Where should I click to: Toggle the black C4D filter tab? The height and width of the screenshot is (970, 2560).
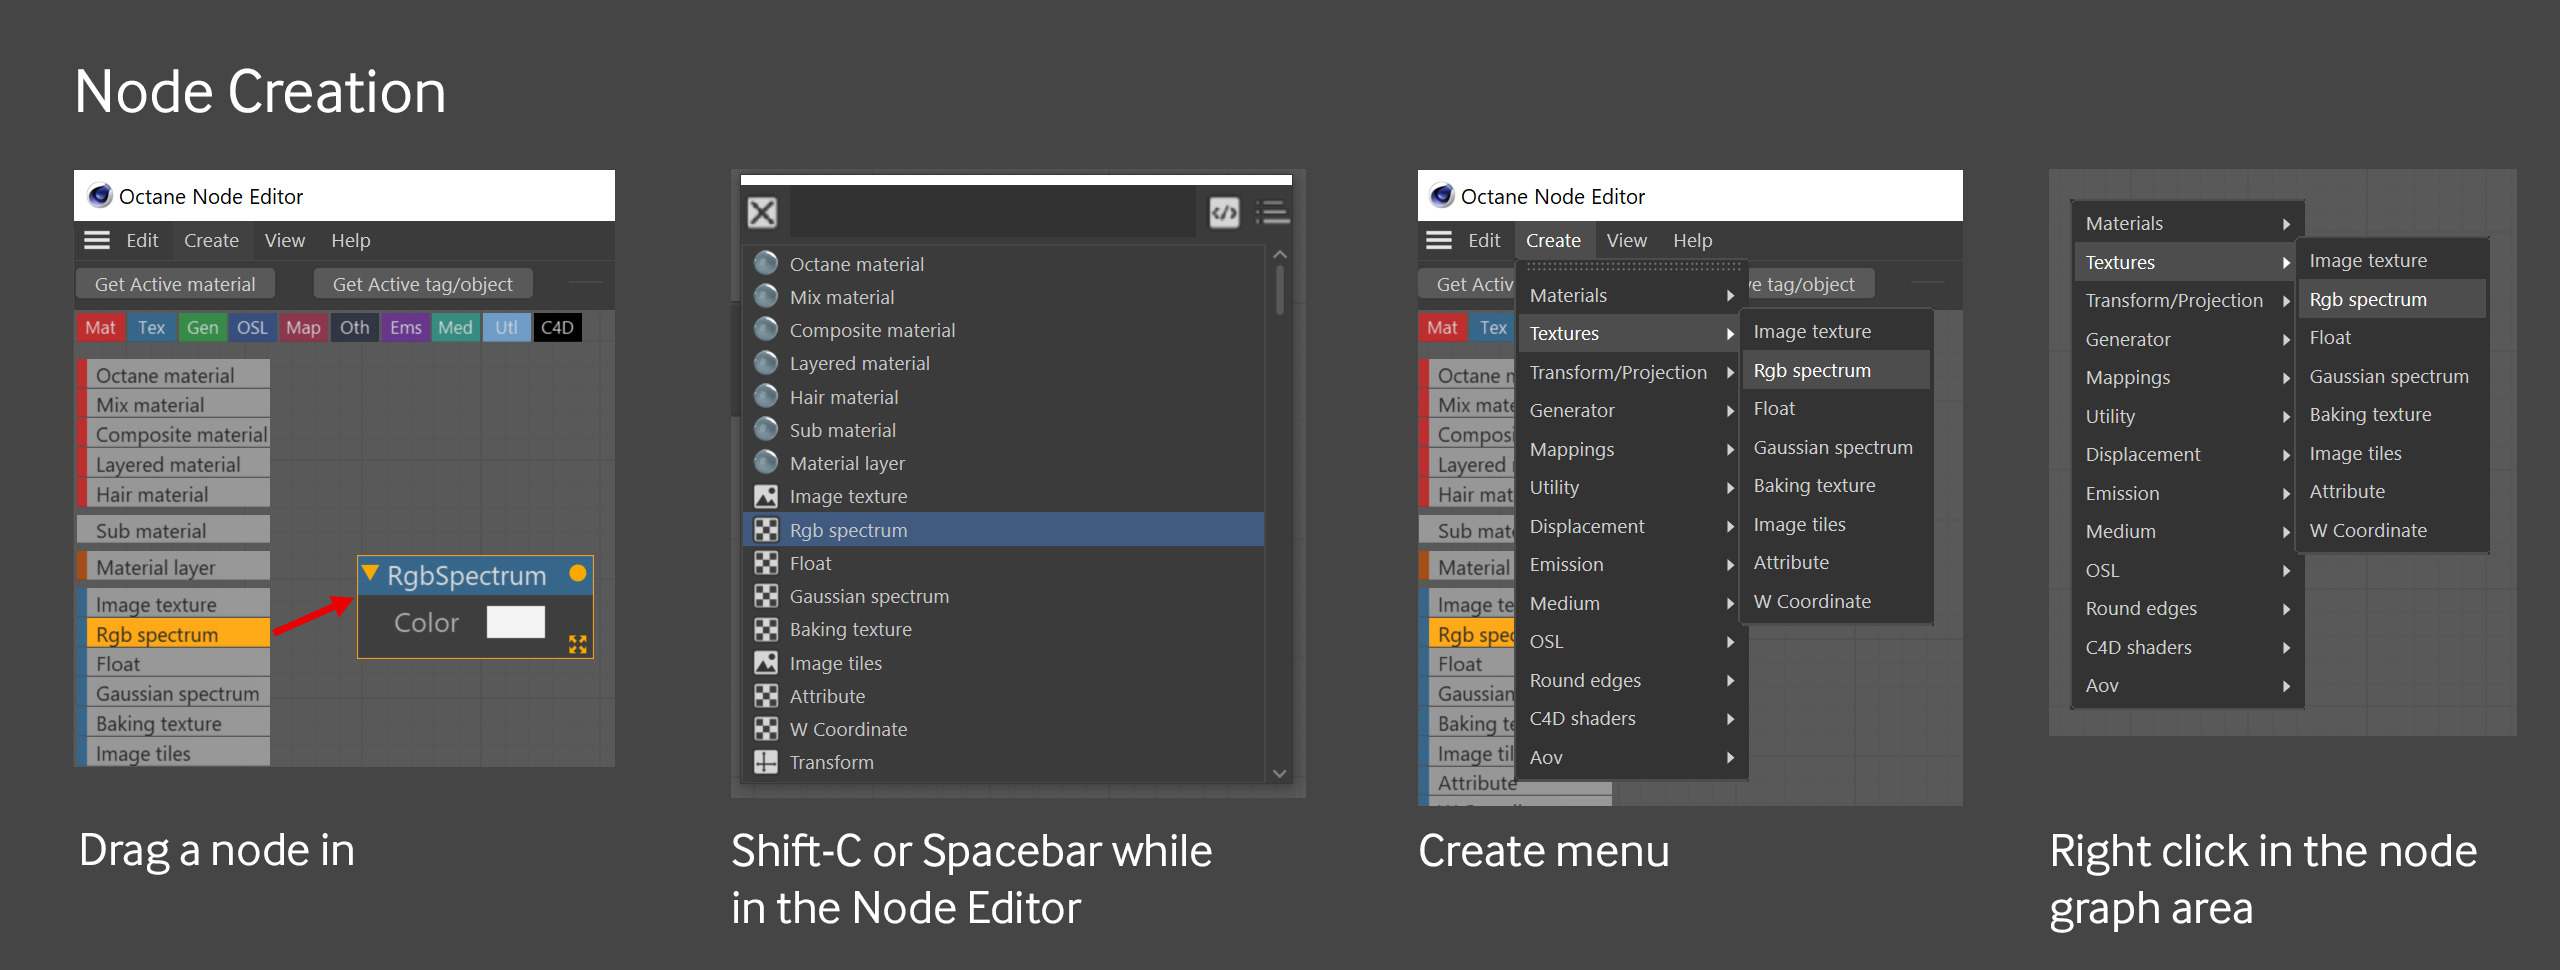pos(557,327)
